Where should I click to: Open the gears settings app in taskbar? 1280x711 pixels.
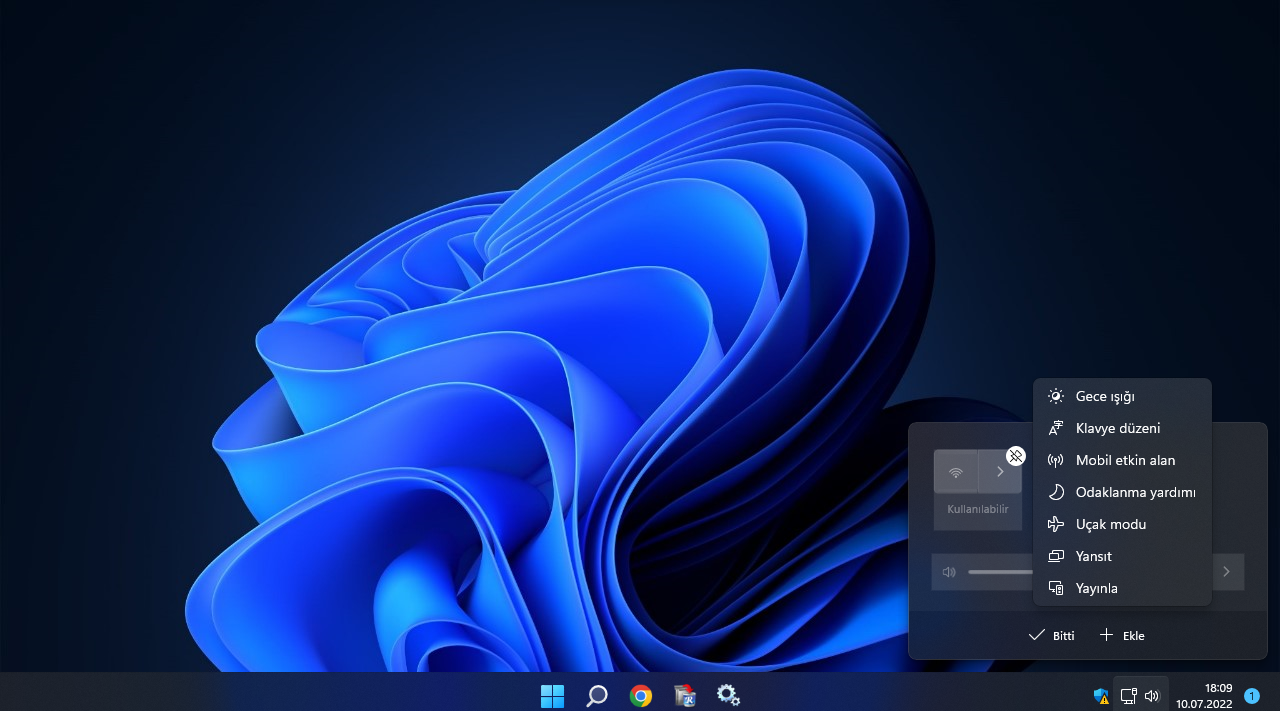click(x=728, y=695)
